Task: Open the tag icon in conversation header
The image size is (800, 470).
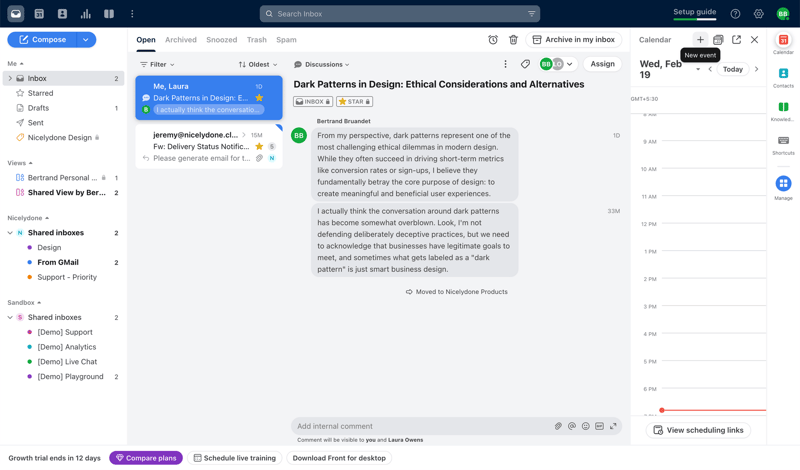Action: [526, 64]
